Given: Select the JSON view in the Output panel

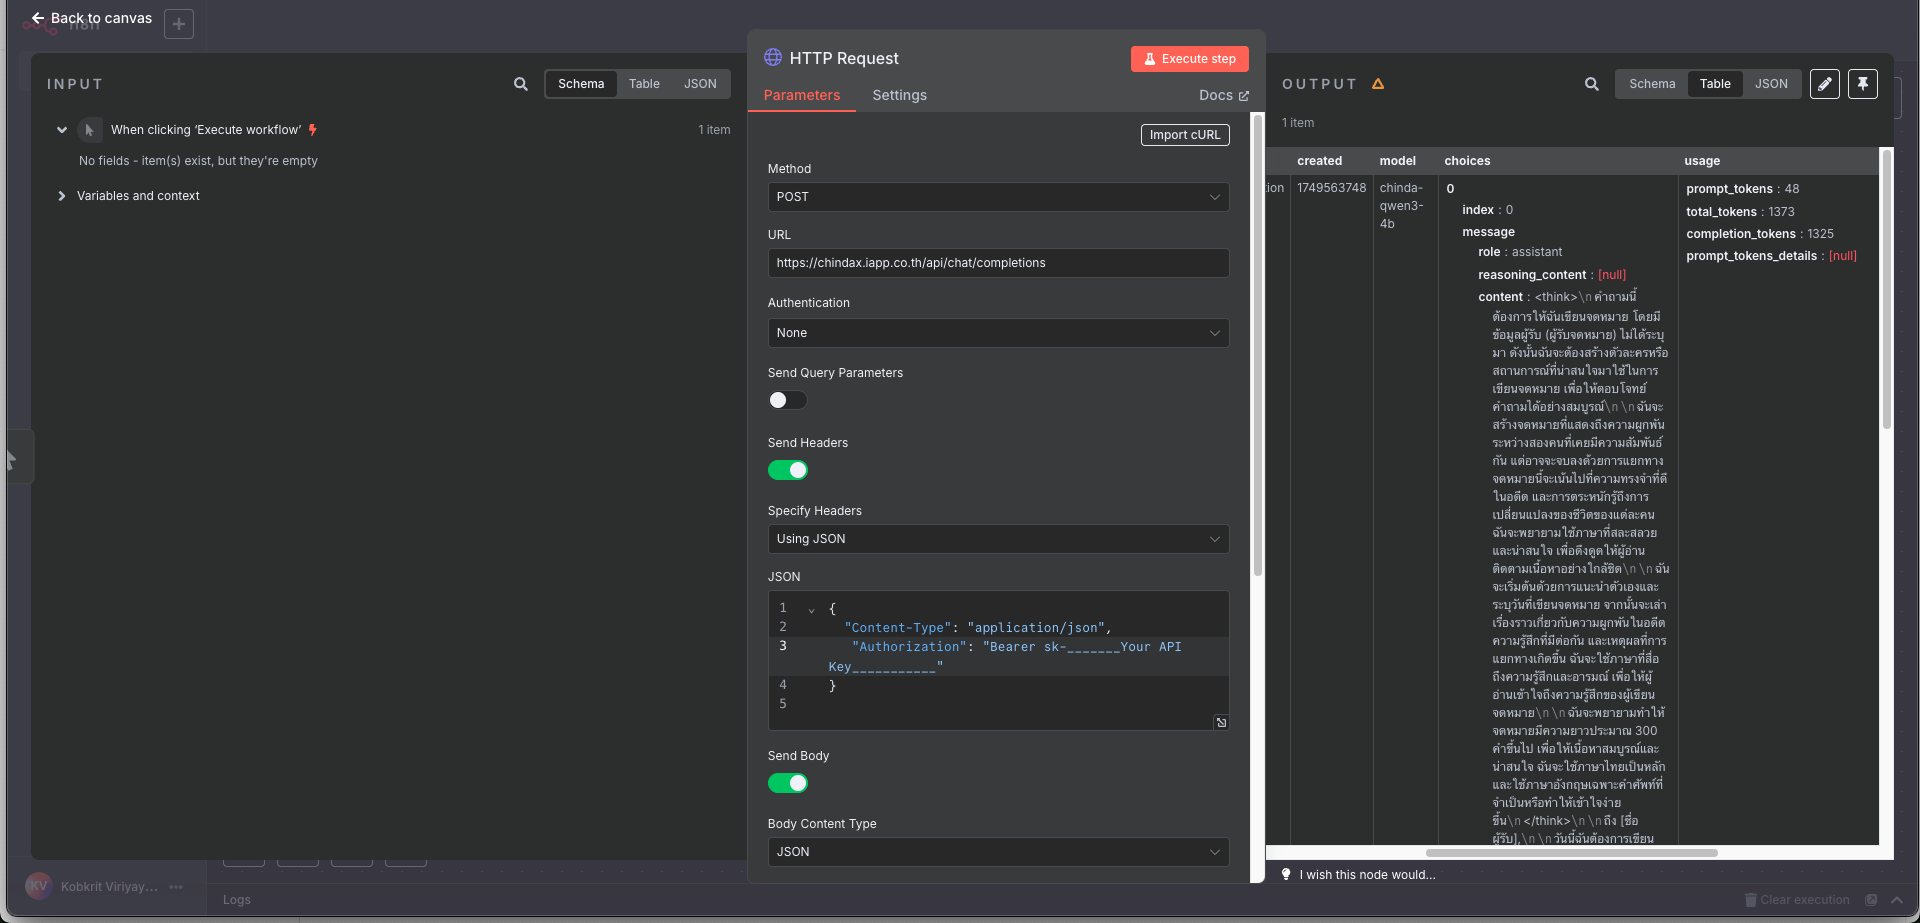Looking at the screenshot, I should [x=1770, y=84].
